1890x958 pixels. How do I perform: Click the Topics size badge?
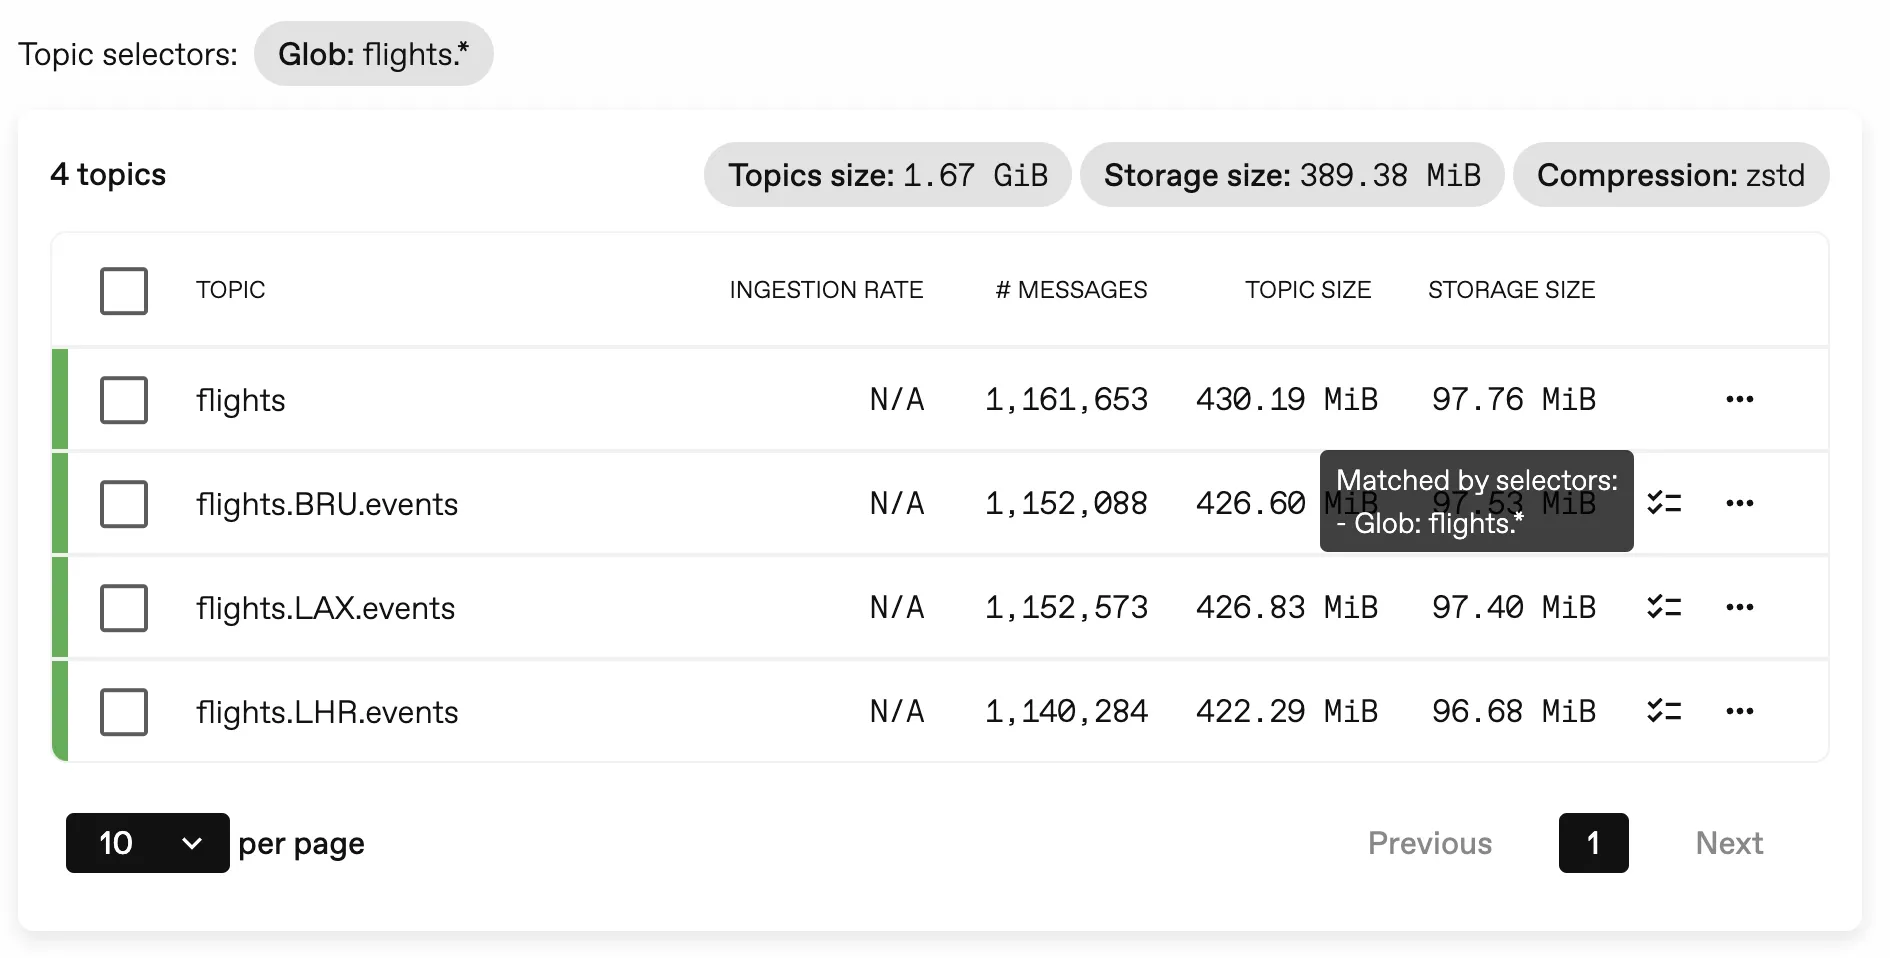coord(887,174)
